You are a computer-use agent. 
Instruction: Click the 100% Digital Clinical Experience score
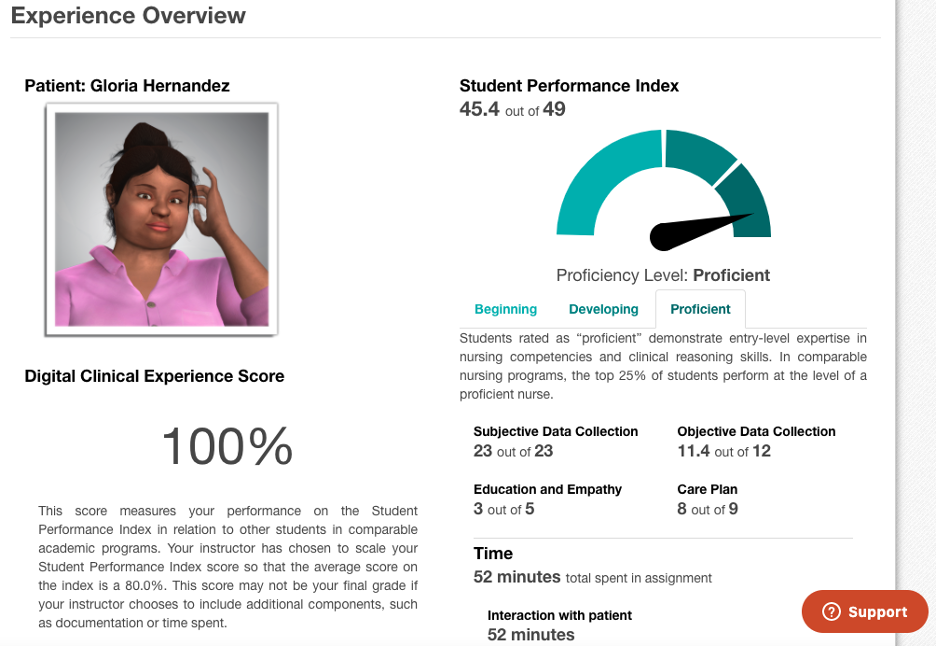pyautogui.click(x=226, y=446)
